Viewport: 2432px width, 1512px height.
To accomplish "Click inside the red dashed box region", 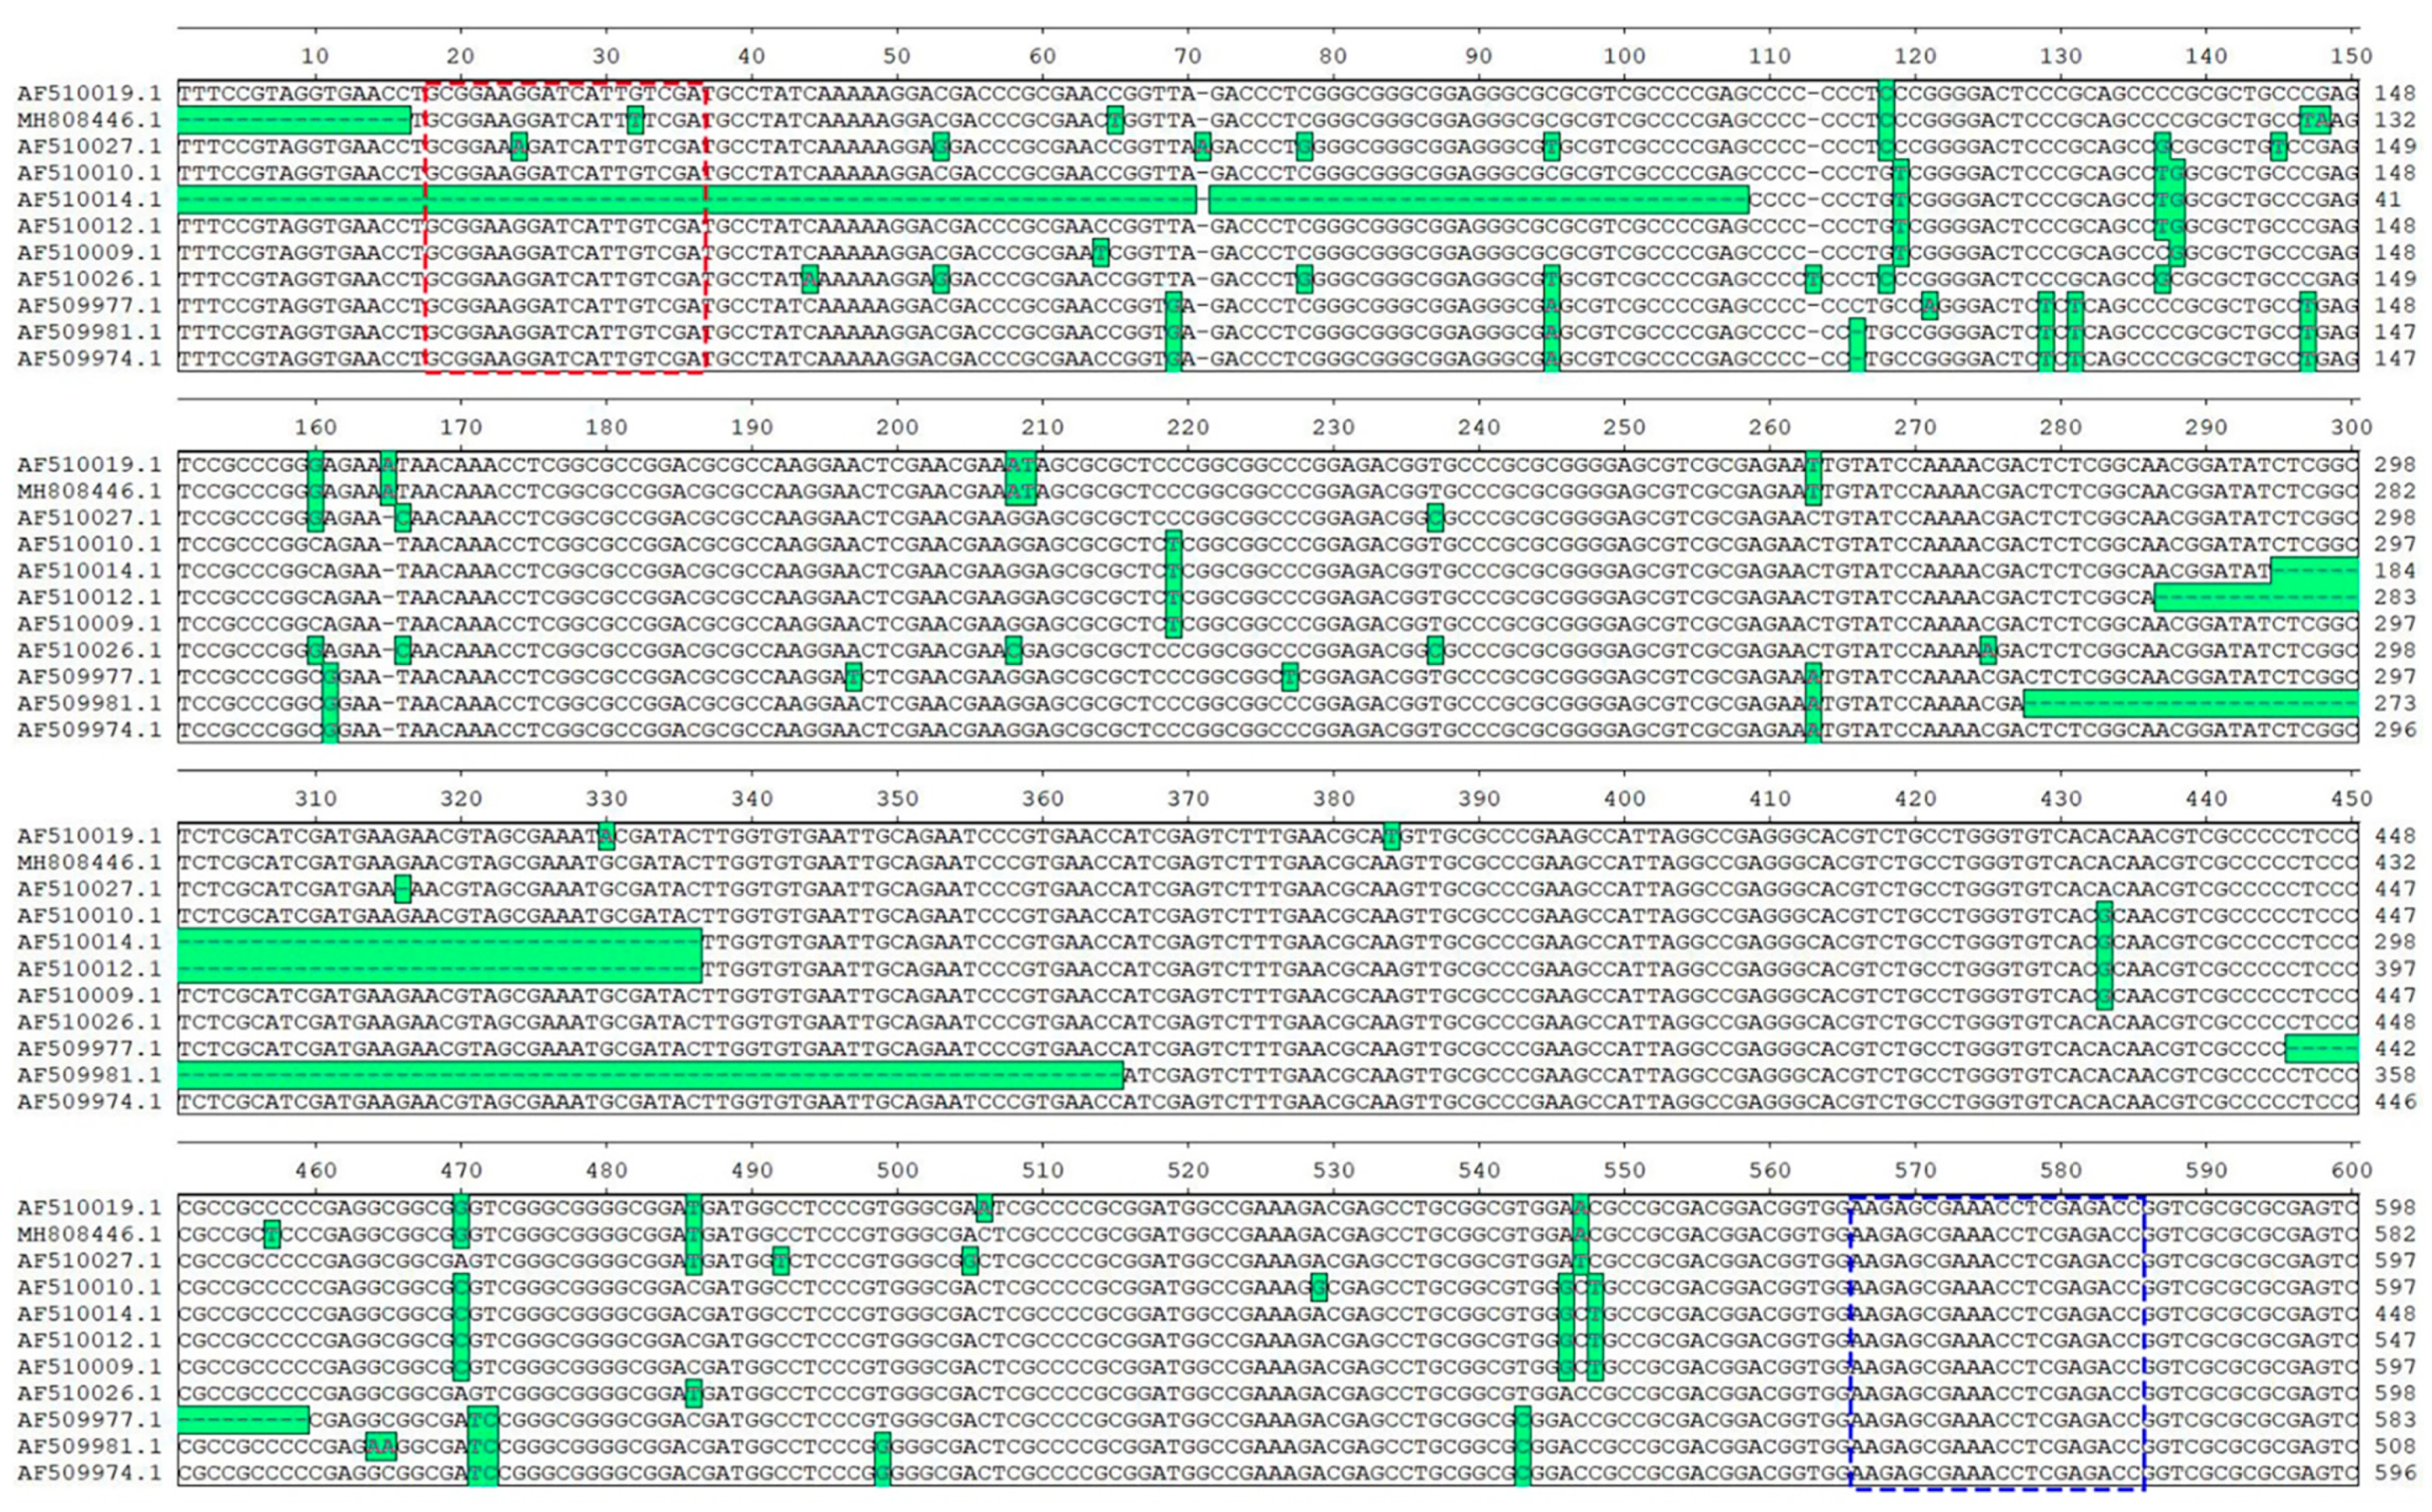I will click(x=565, y=228).
